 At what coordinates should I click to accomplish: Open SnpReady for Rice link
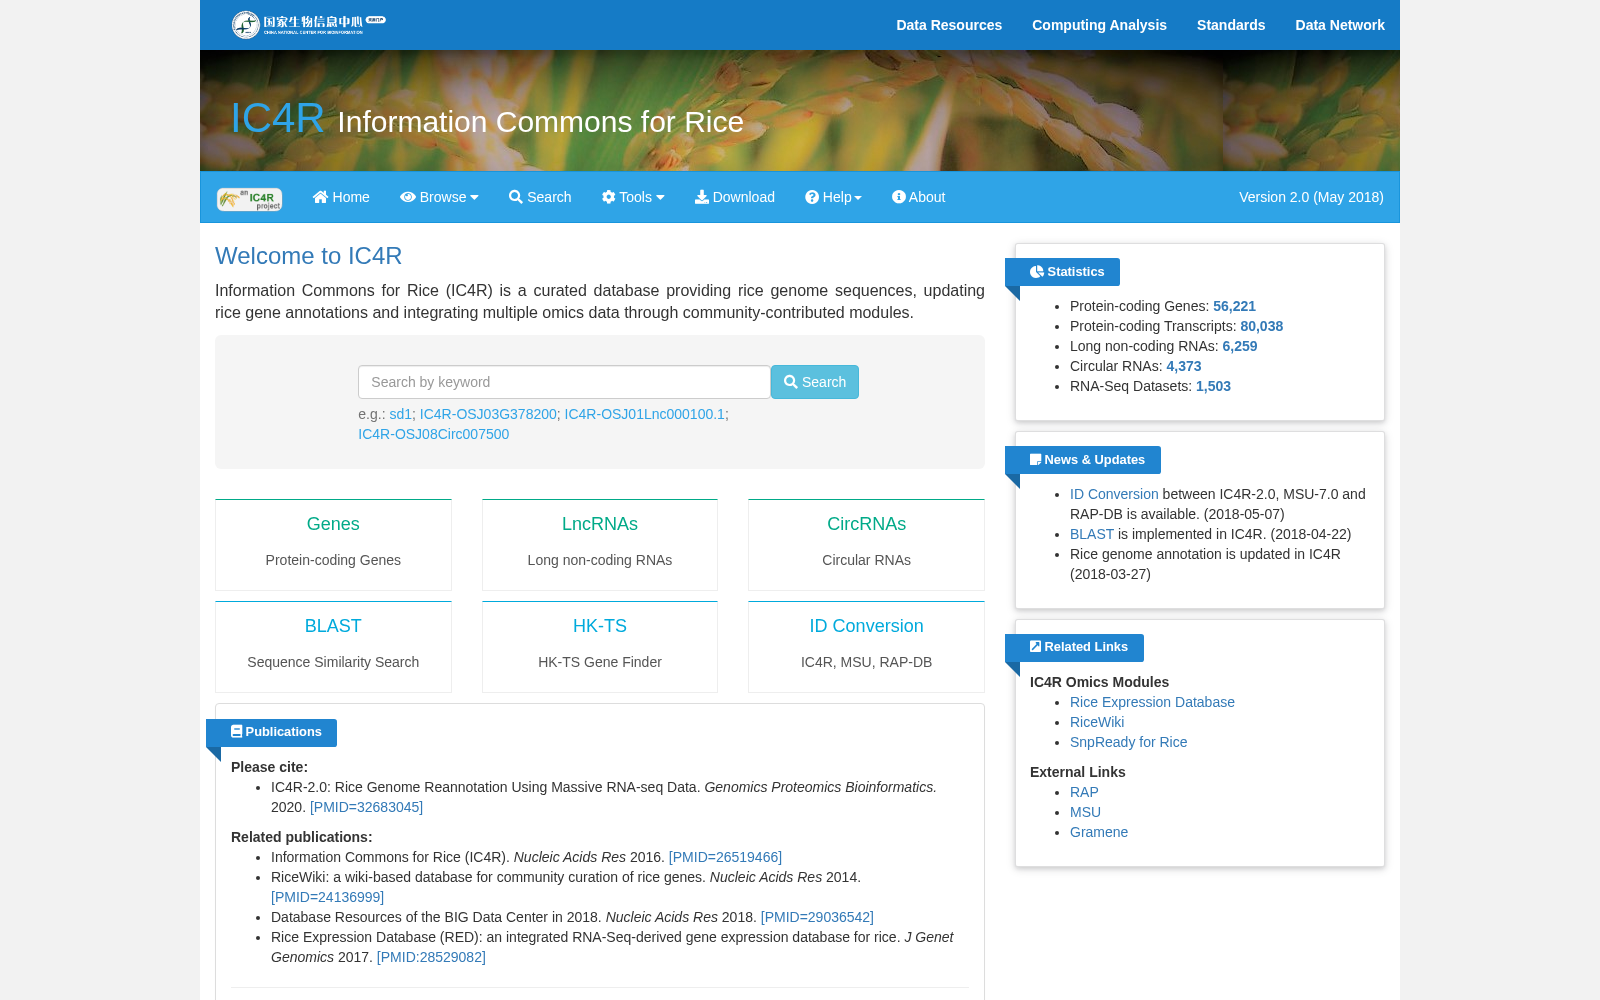pyautogui.click(x=1128, y=742)
